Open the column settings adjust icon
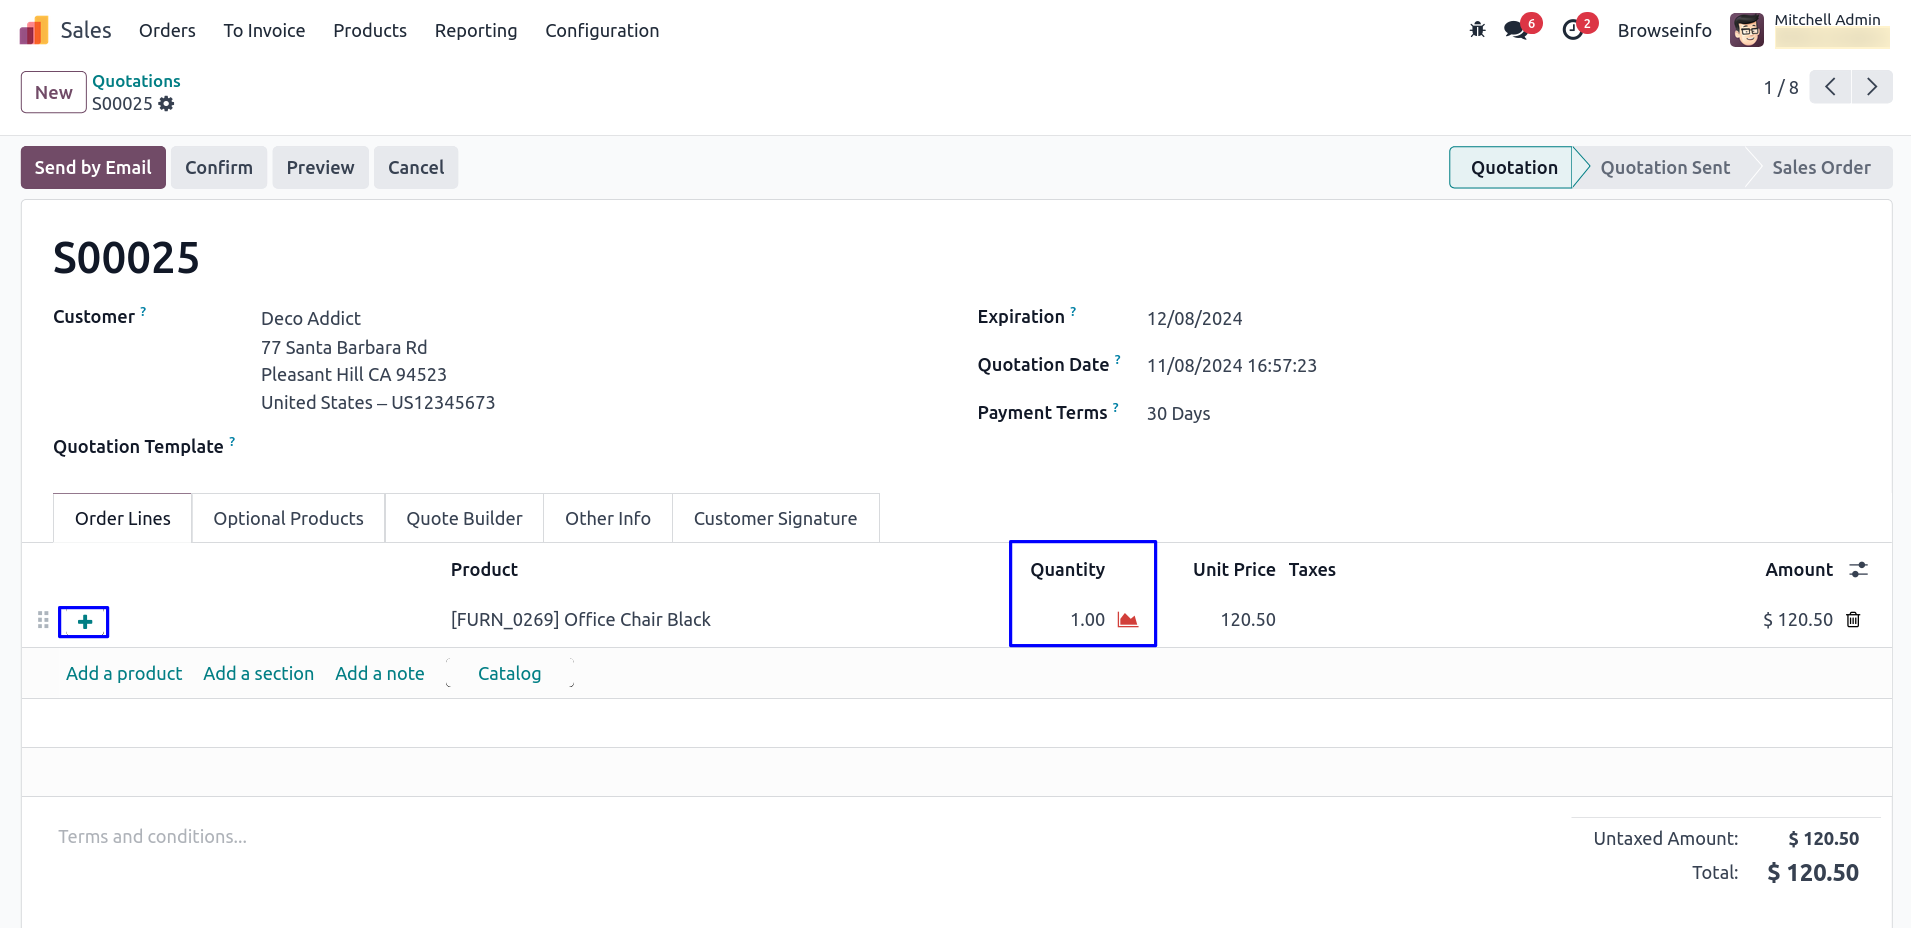Screen dimensions: 1911x928 click(x=1858, y=570)
